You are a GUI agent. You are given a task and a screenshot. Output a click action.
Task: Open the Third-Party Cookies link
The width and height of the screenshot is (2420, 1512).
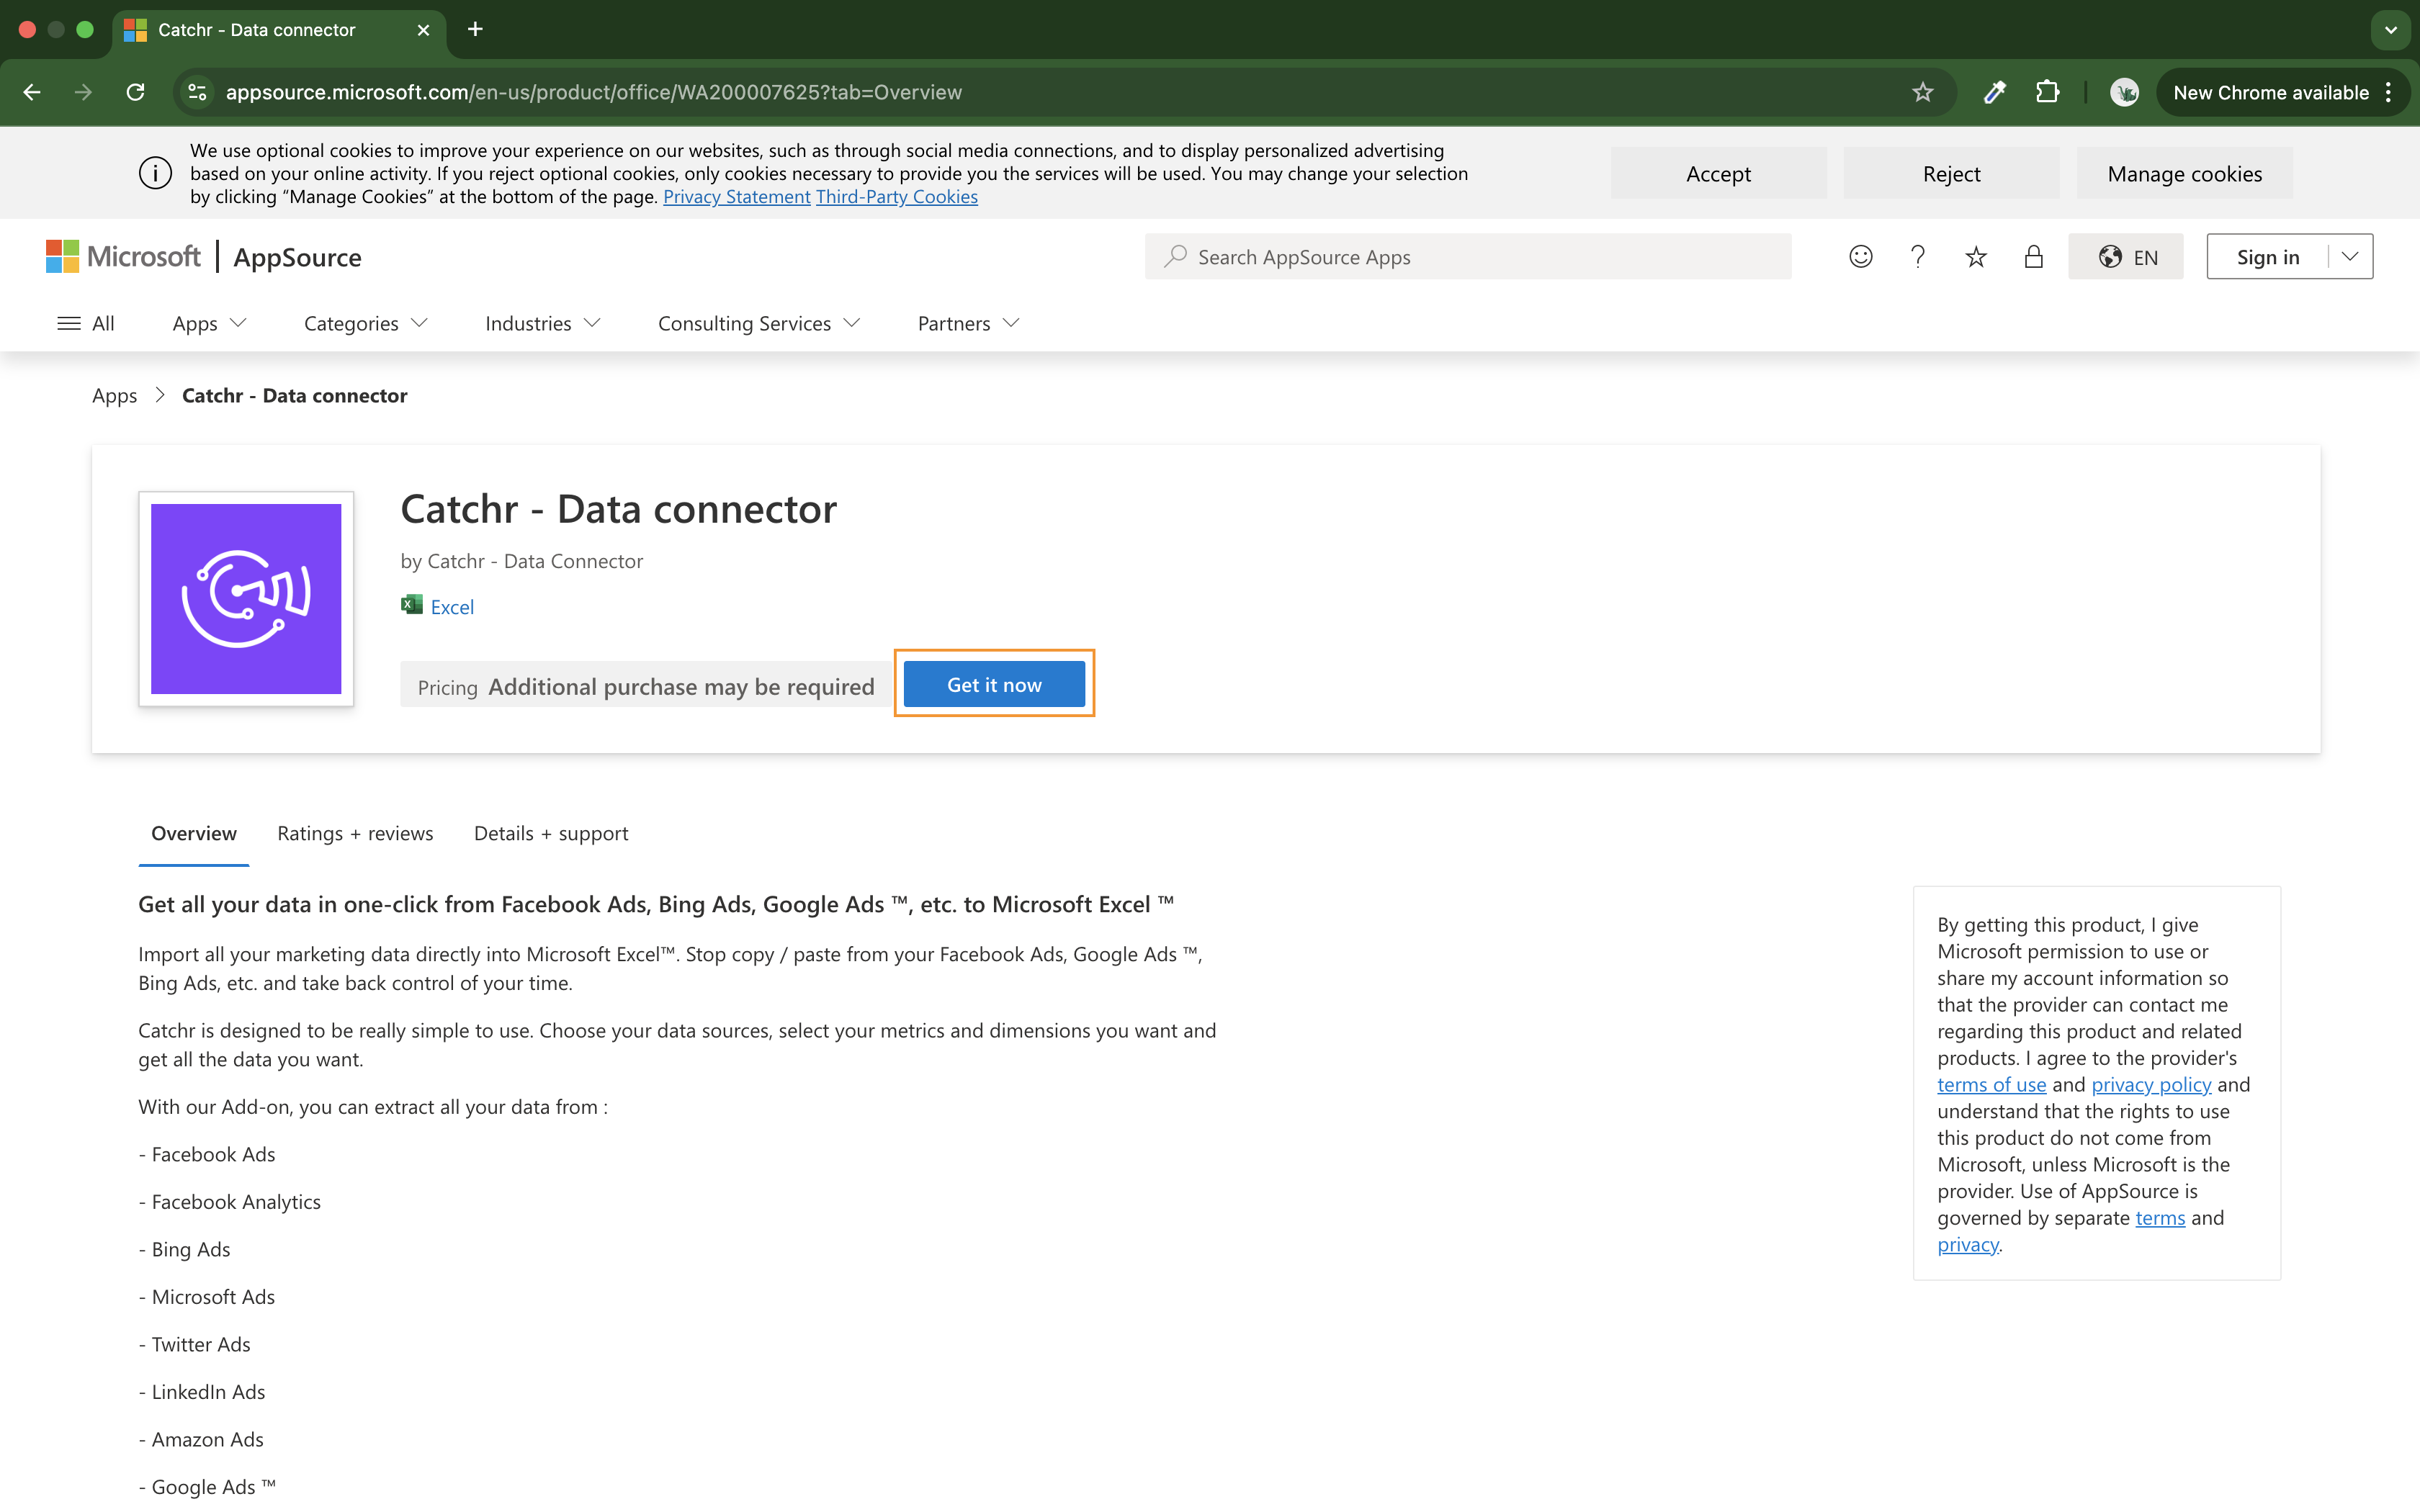point(896,197)
